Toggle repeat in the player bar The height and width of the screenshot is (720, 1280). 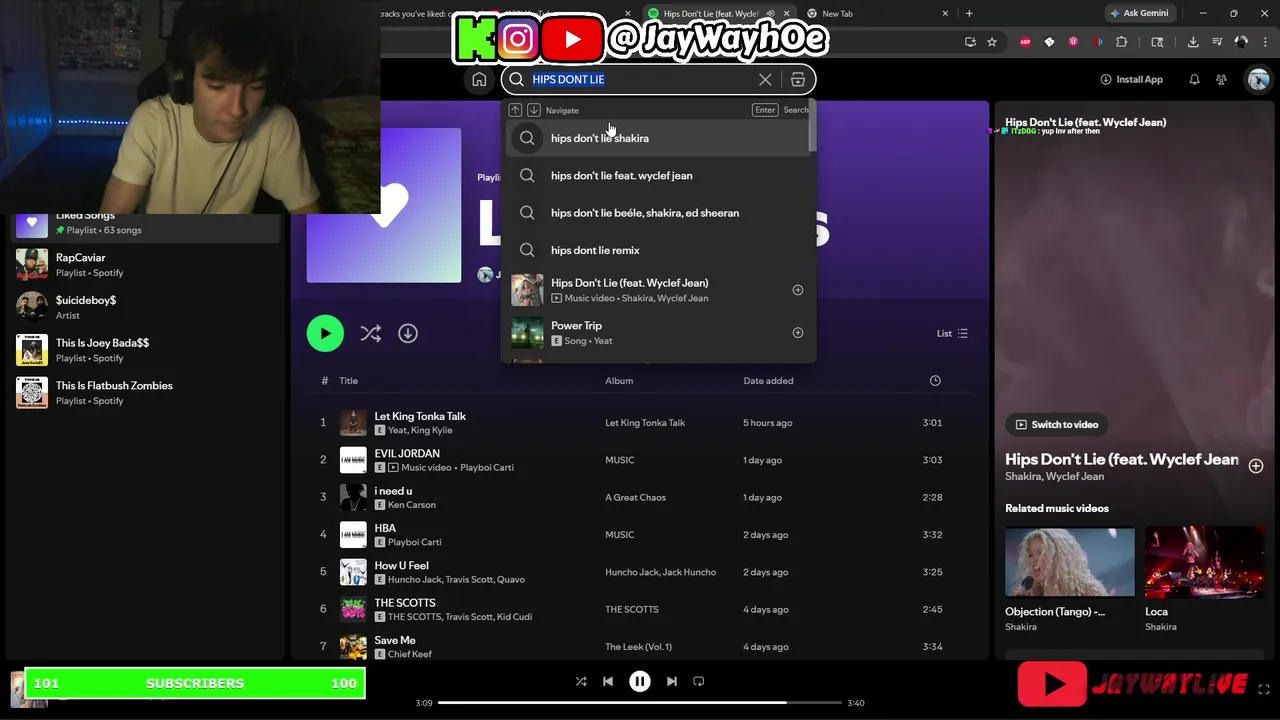coord(699,681)
